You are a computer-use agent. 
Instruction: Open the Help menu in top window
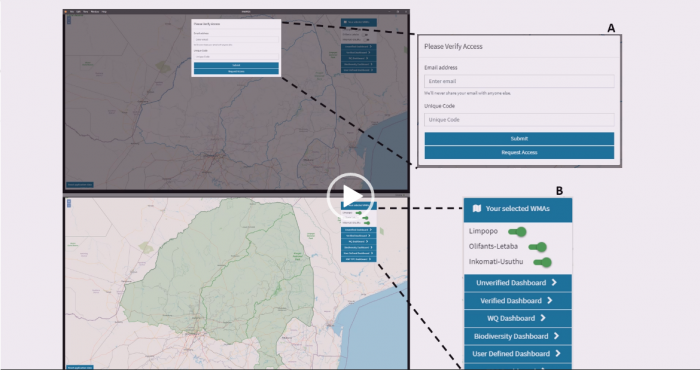point(104,11)
